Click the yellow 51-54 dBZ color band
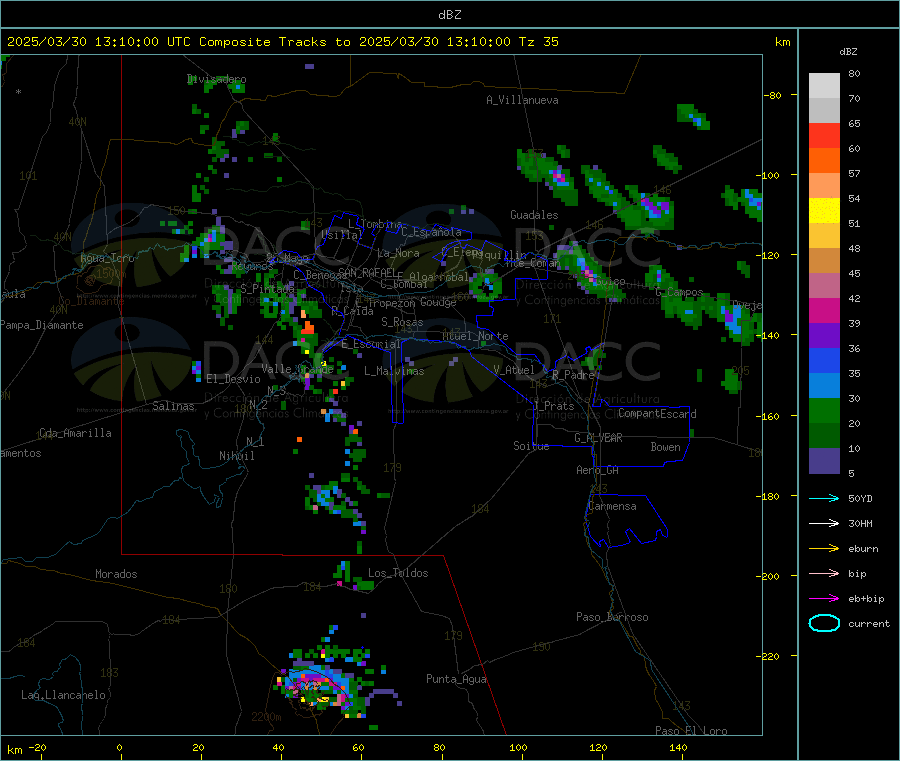Image resolution: width=900 pixels, height=761 pixels. 824,211
